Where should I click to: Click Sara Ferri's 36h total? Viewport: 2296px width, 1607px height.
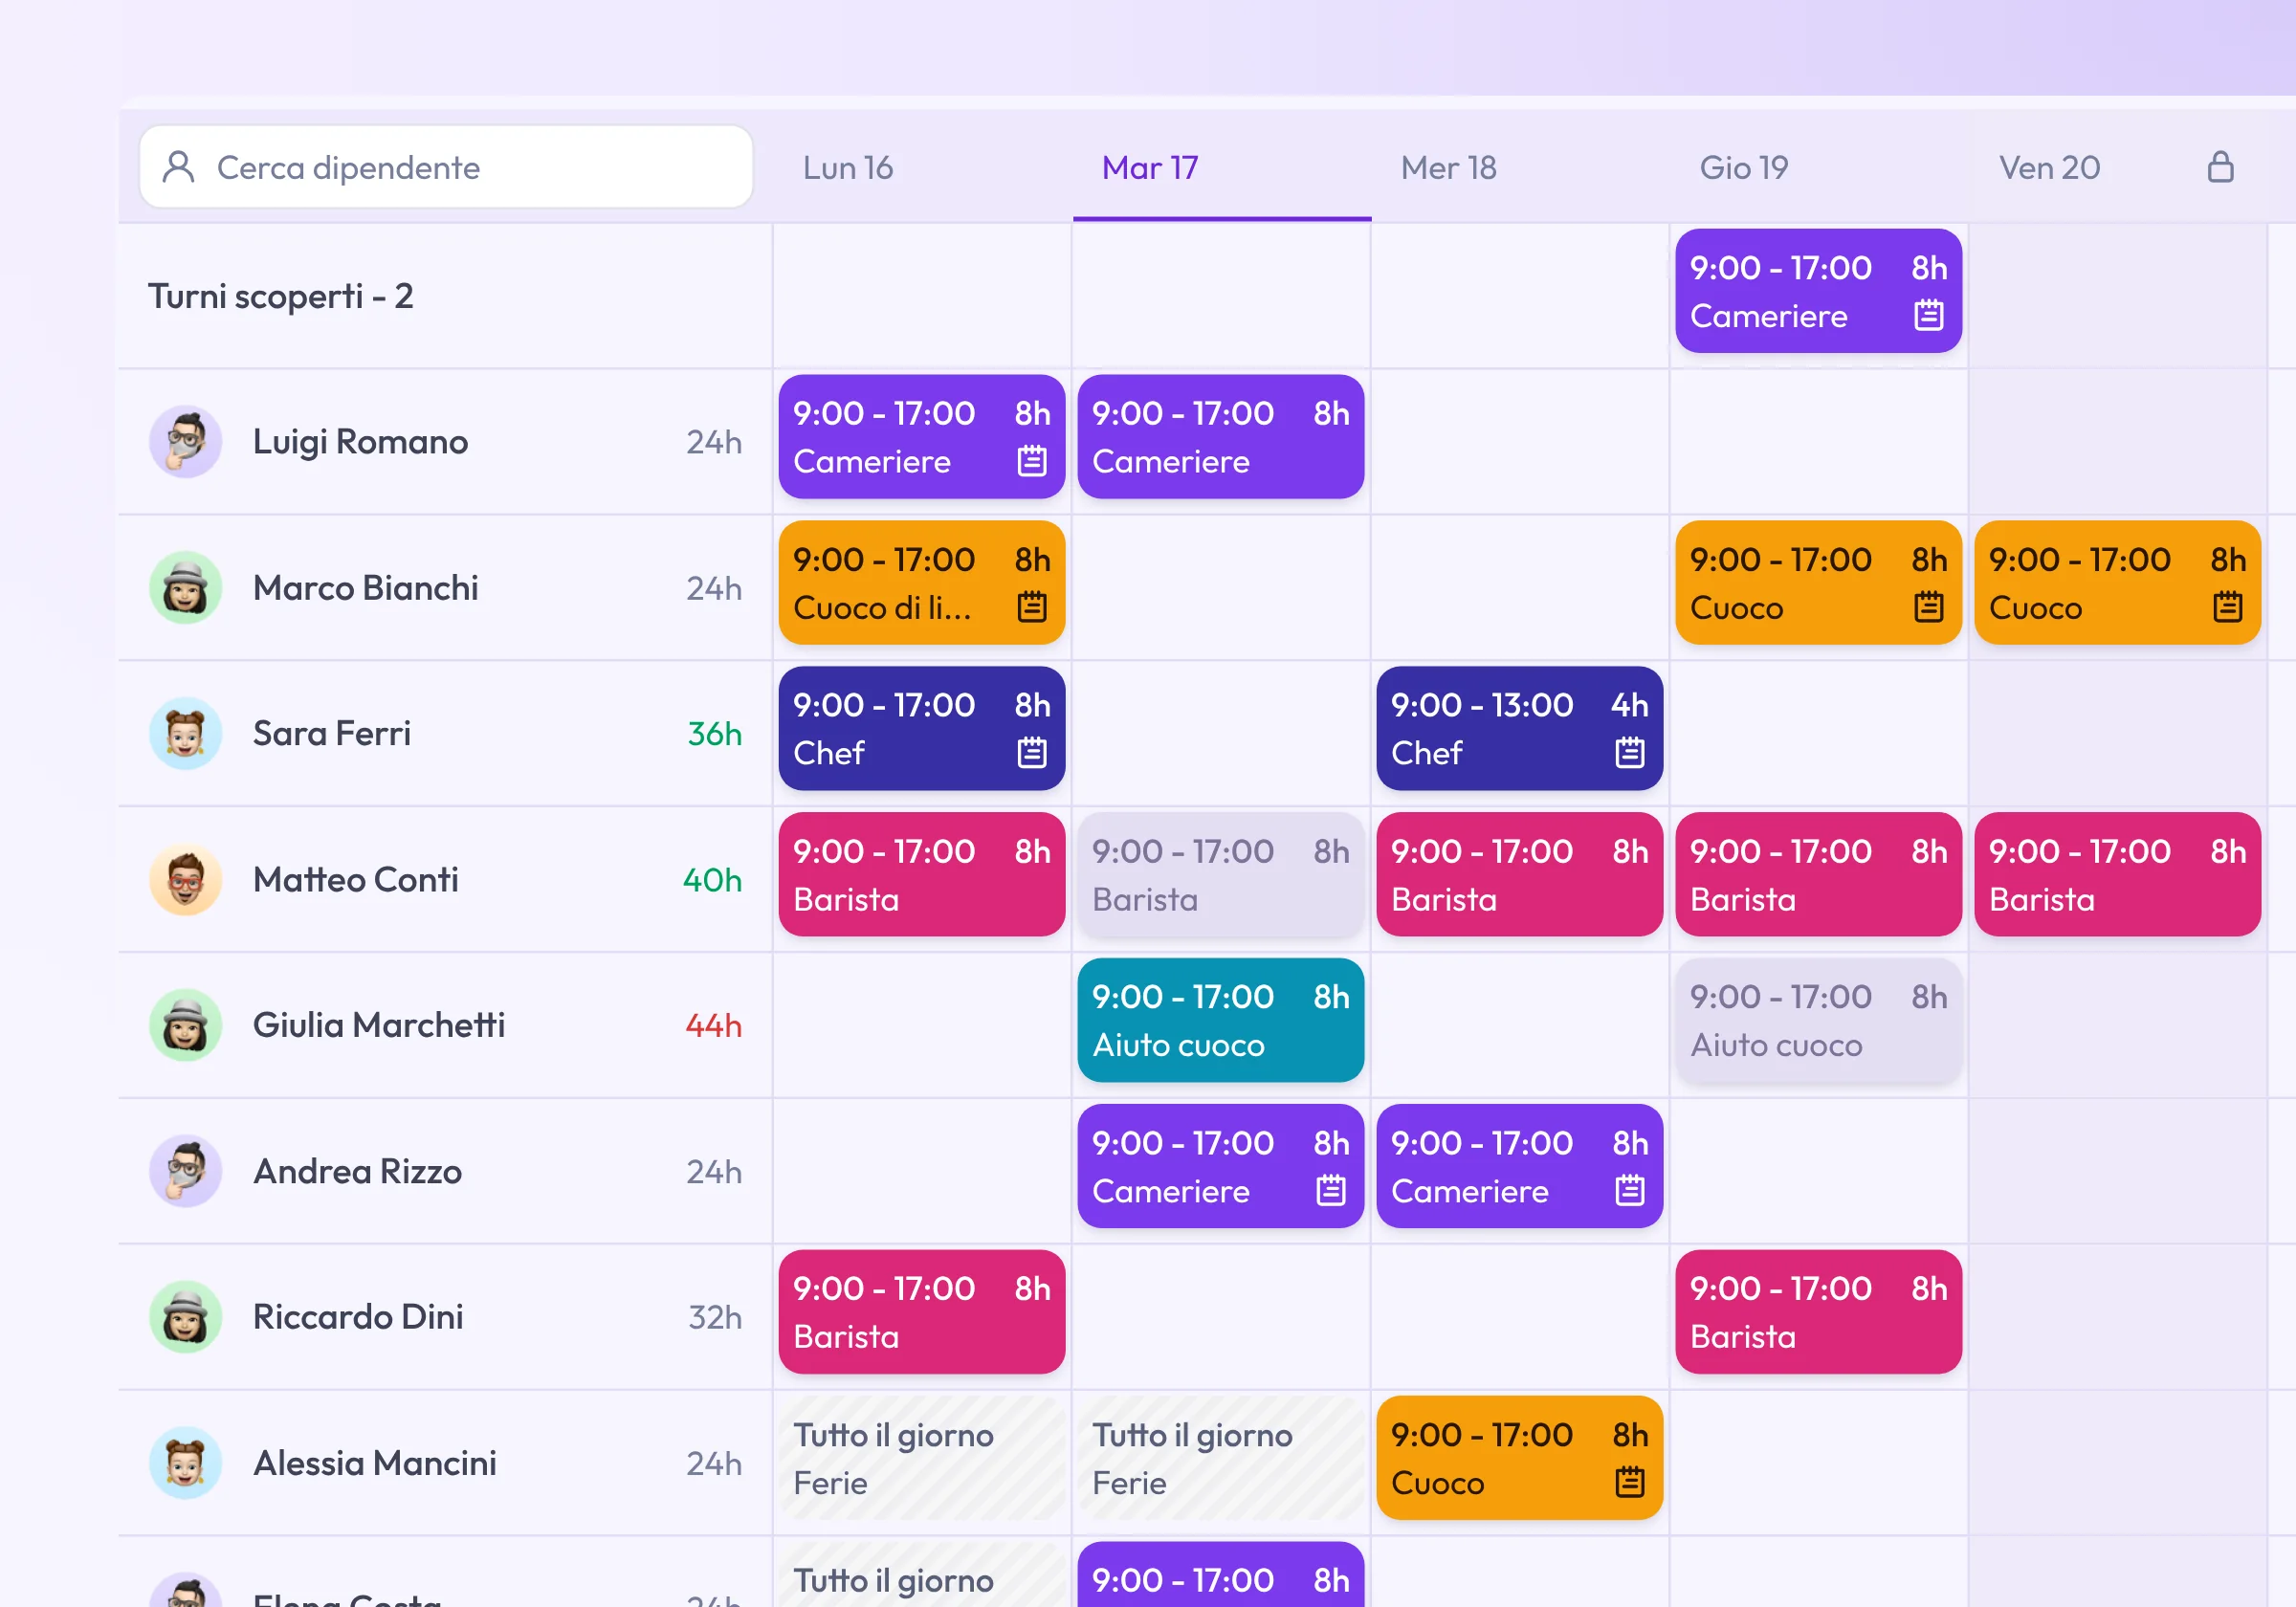(x=714, y=733)
